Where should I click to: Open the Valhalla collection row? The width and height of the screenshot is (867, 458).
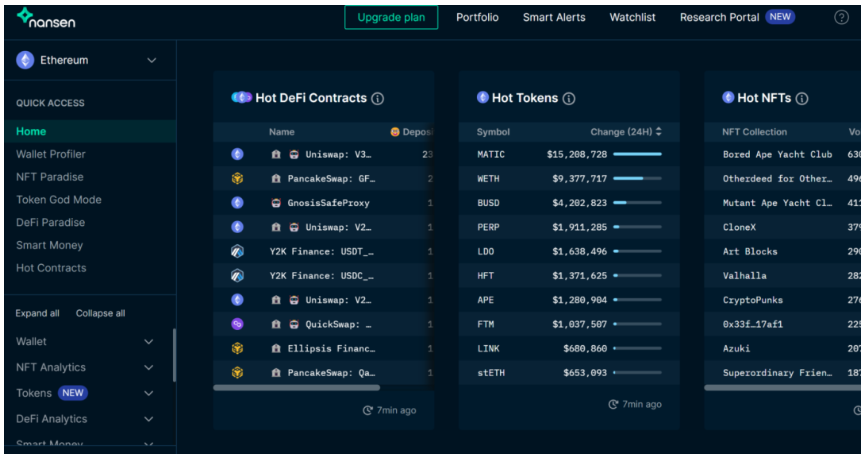(x=782, y=275)
